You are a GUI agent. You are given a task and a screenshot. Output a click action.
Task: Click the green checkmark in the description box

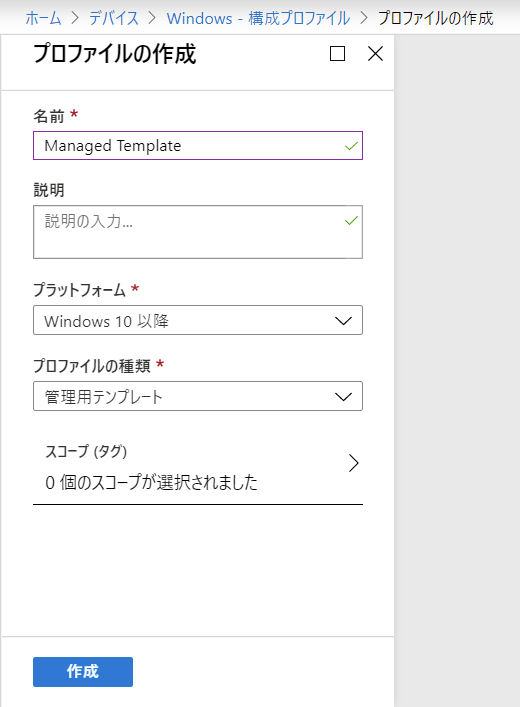click(x=351, y=220)
